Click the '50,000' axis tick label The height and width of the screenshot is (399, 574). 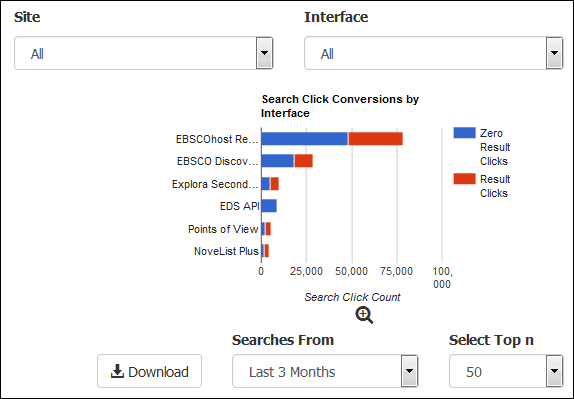click(351, 271)
